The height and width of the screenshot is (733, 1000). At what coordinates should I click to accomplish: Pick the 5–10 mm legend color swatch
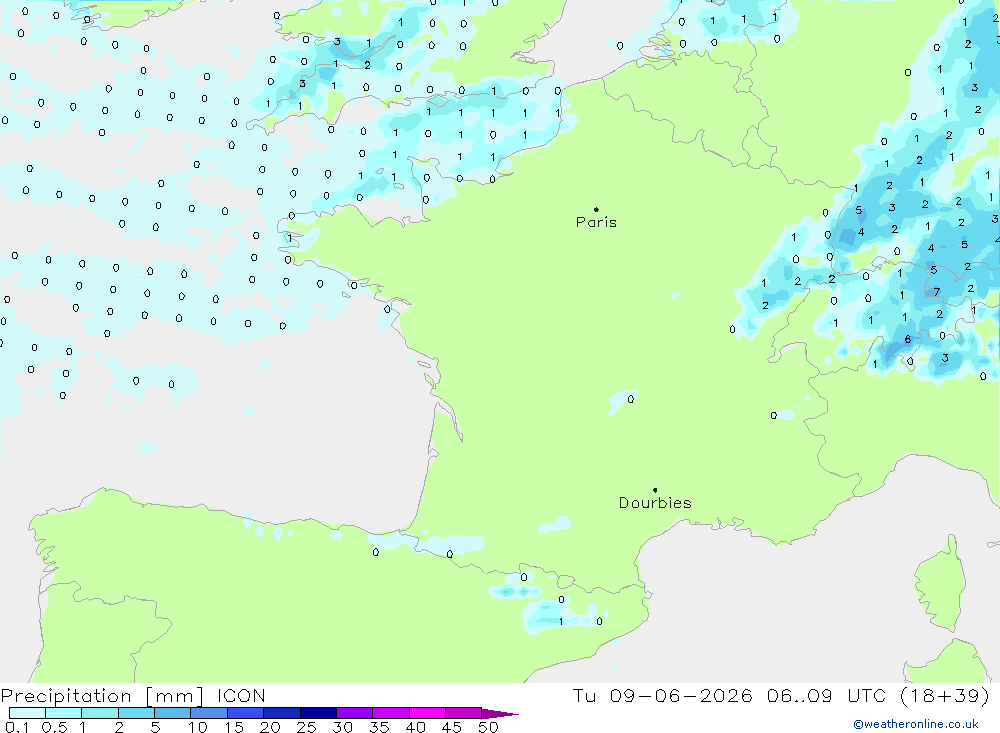click(173, 713)
